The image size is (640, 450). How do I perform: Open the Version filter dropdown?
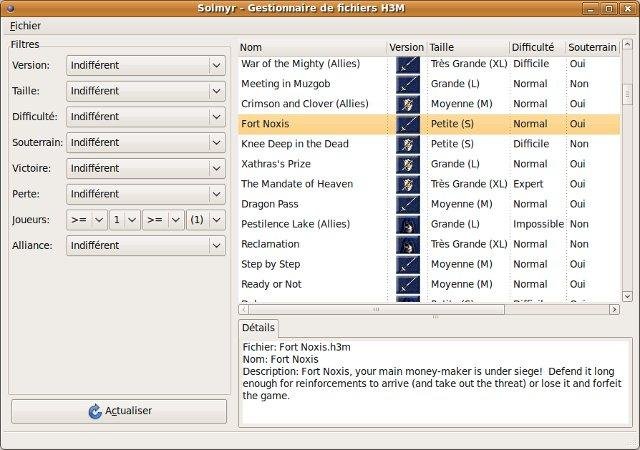click(146, 65)
